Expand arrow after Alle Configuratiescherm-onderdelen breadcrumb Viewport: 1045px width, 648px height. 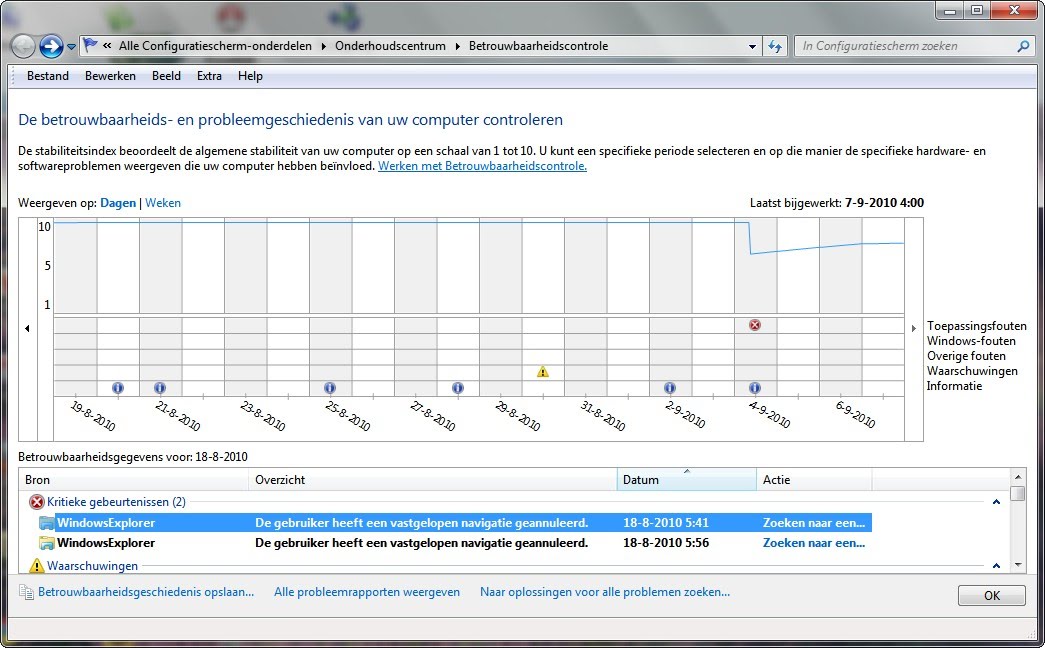(x=324, y=46)
